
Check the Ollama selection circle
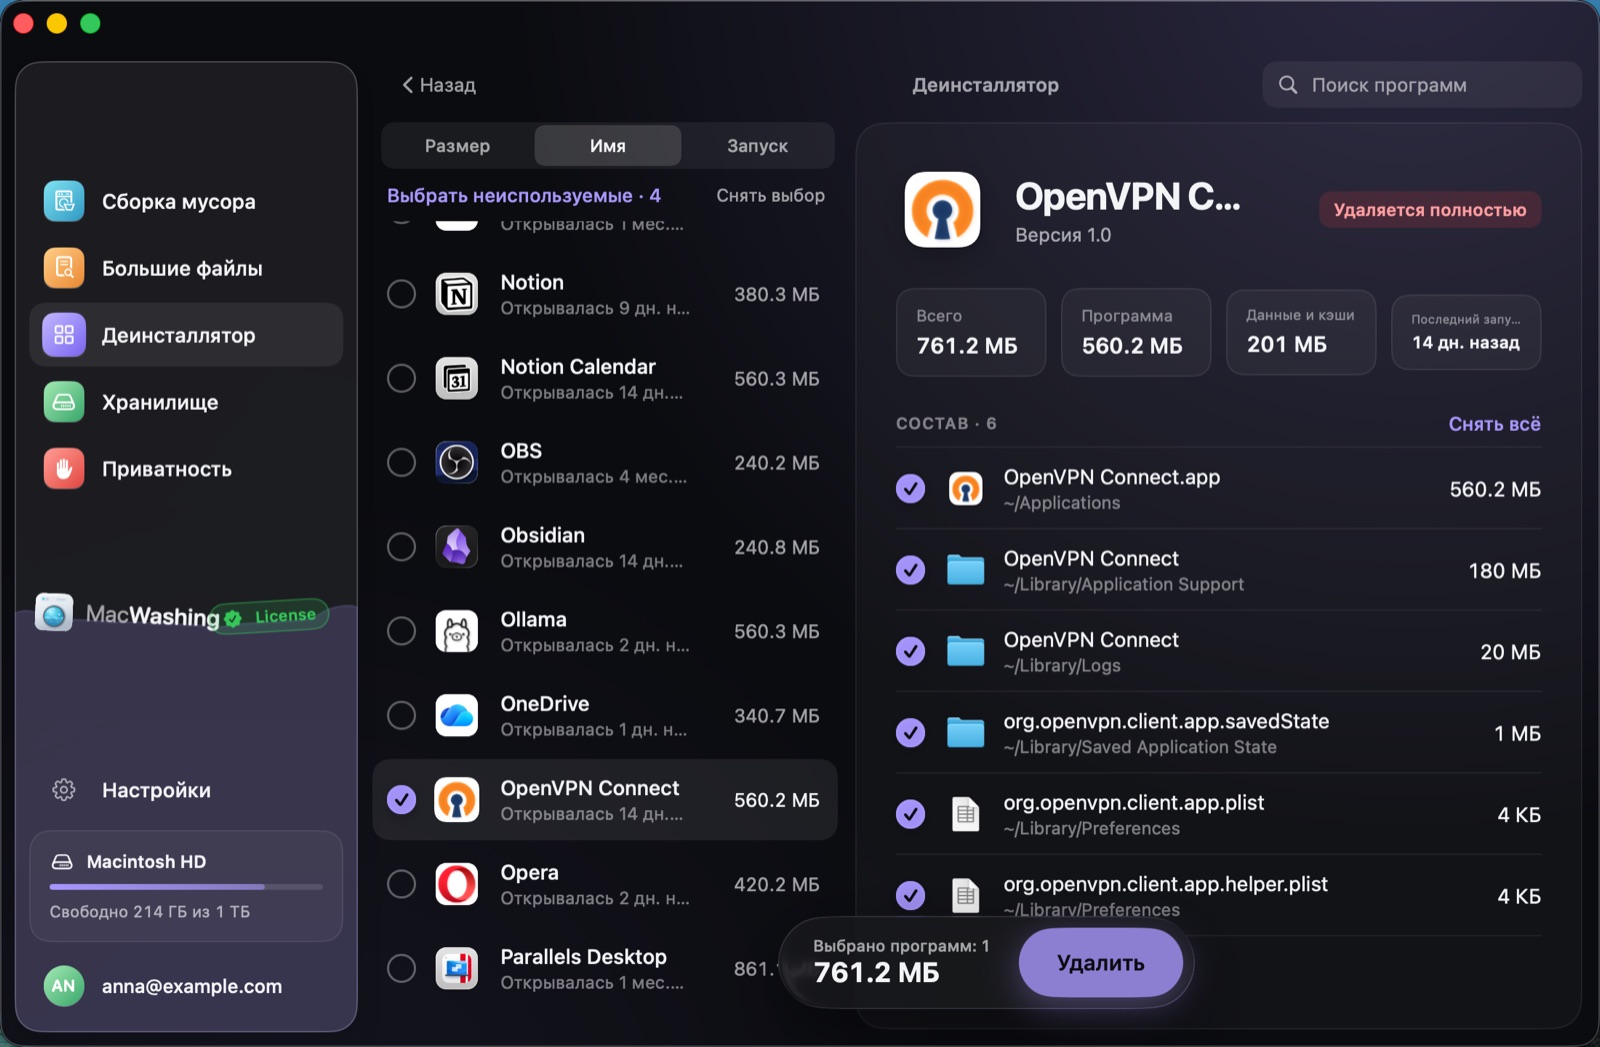401,631
